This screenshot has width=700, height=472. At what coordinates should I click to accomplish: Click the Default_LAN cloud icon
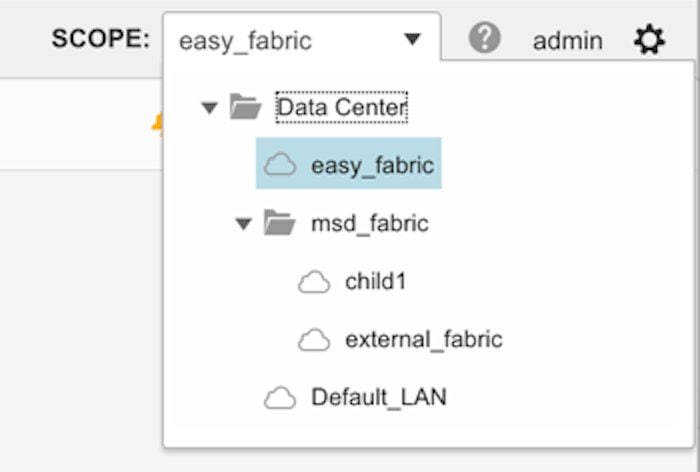(x=280, y=398)
